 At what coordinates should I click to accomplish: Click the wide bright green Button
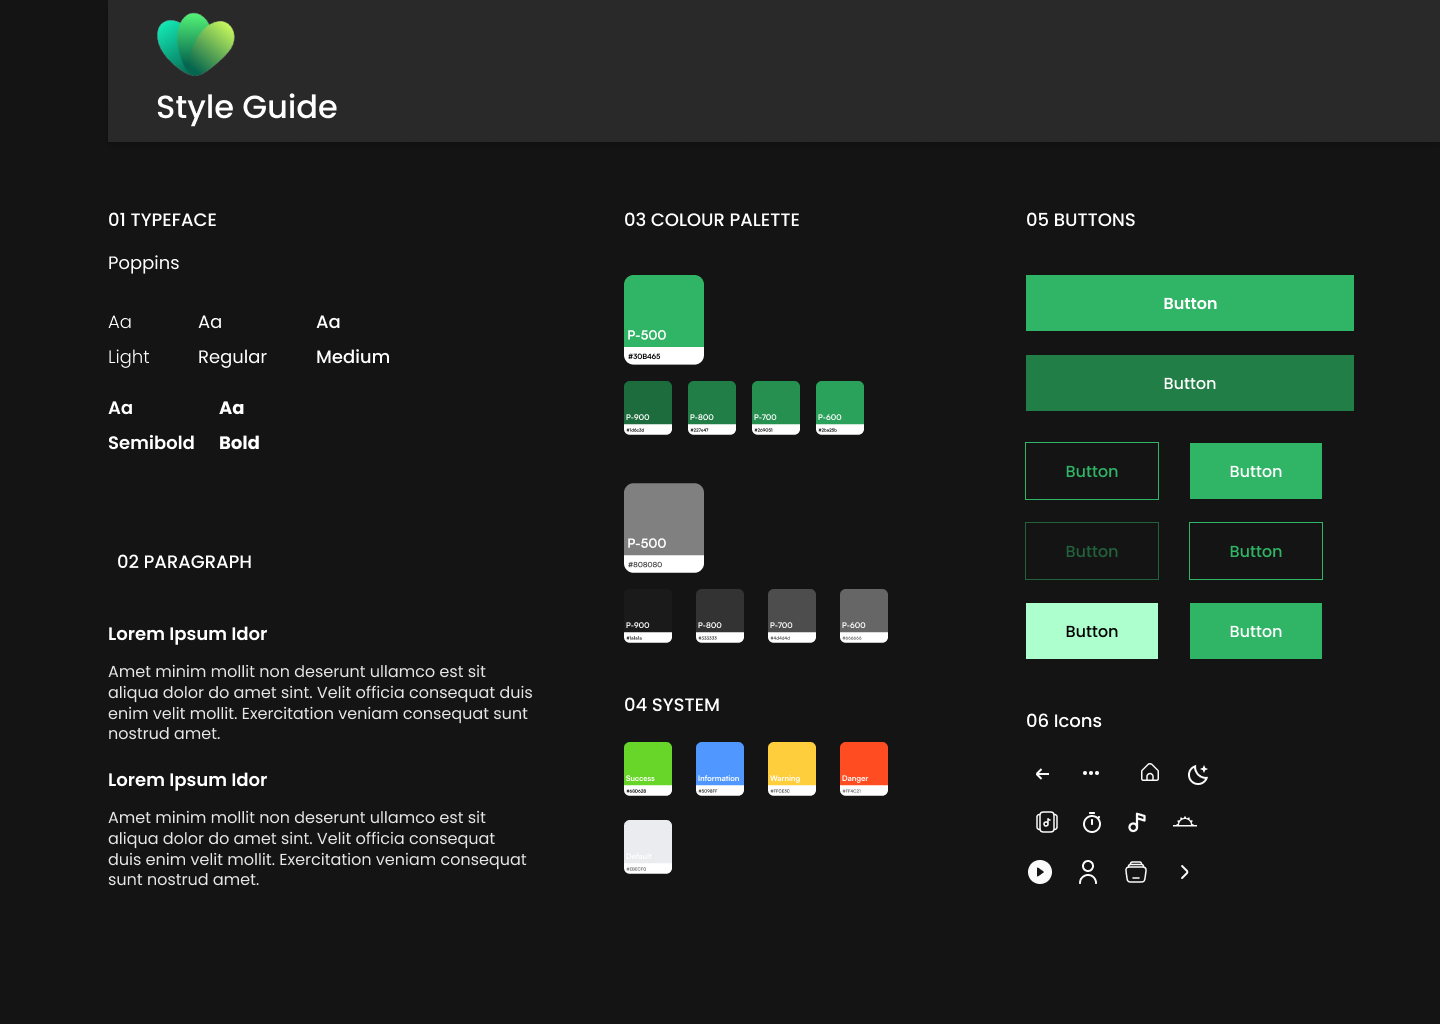(x=1190, y=303)
